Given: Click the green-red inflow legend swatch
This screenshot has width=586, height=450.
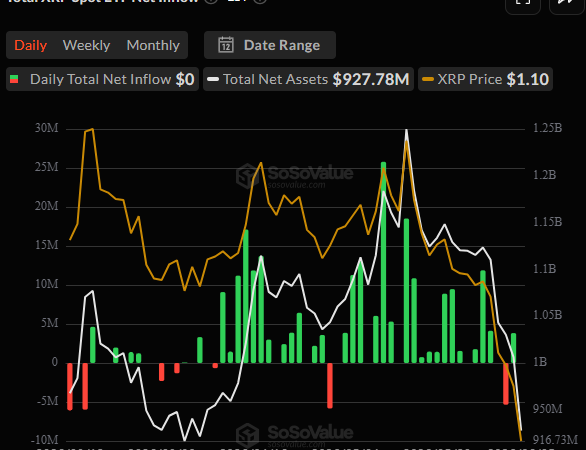Looking at the screenshot, I should click(x=14, y=79).
